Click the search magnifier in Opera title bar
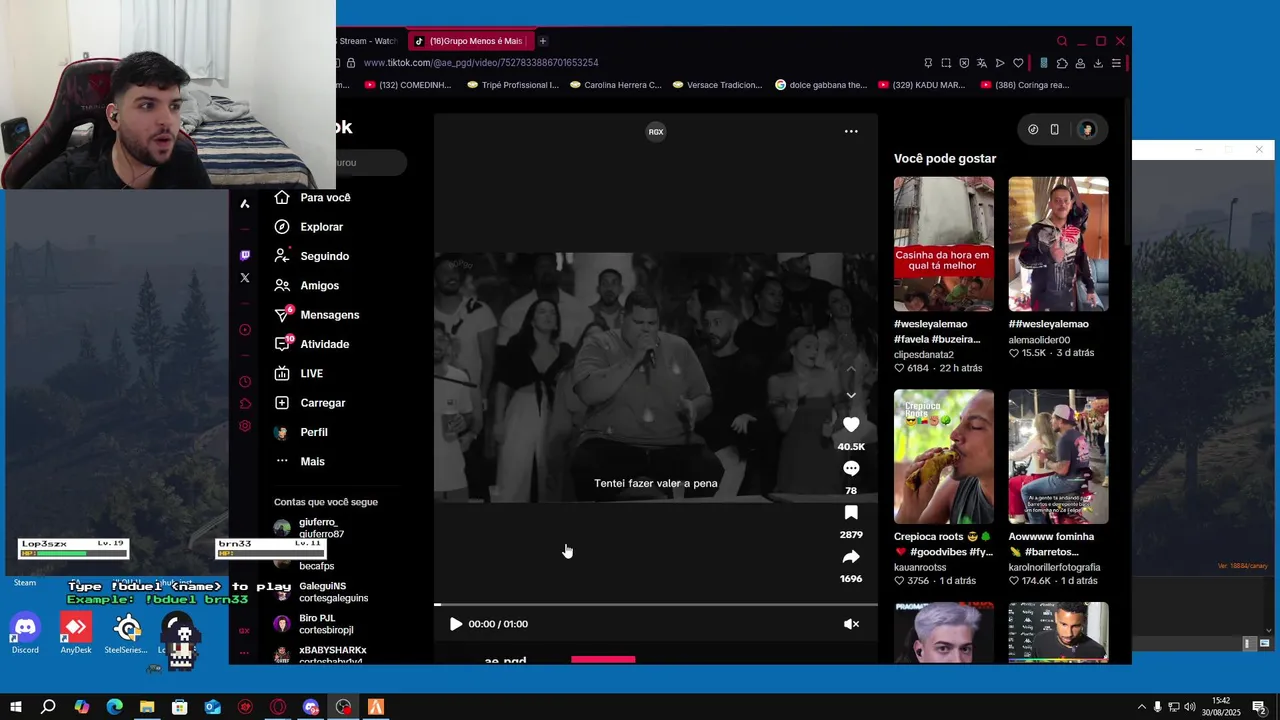Screen dimensions: 1280x720 pos(1062,41)
